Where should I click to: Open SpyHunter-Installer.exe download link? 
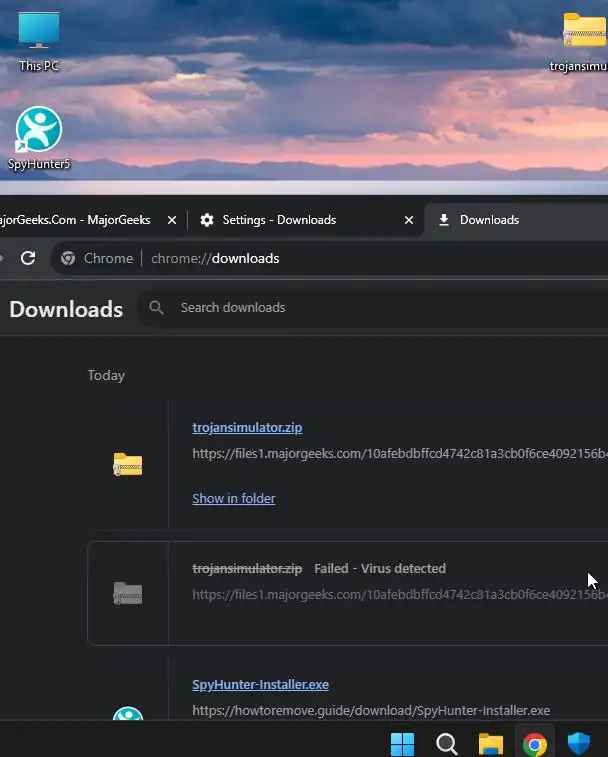tap(260, 685)
